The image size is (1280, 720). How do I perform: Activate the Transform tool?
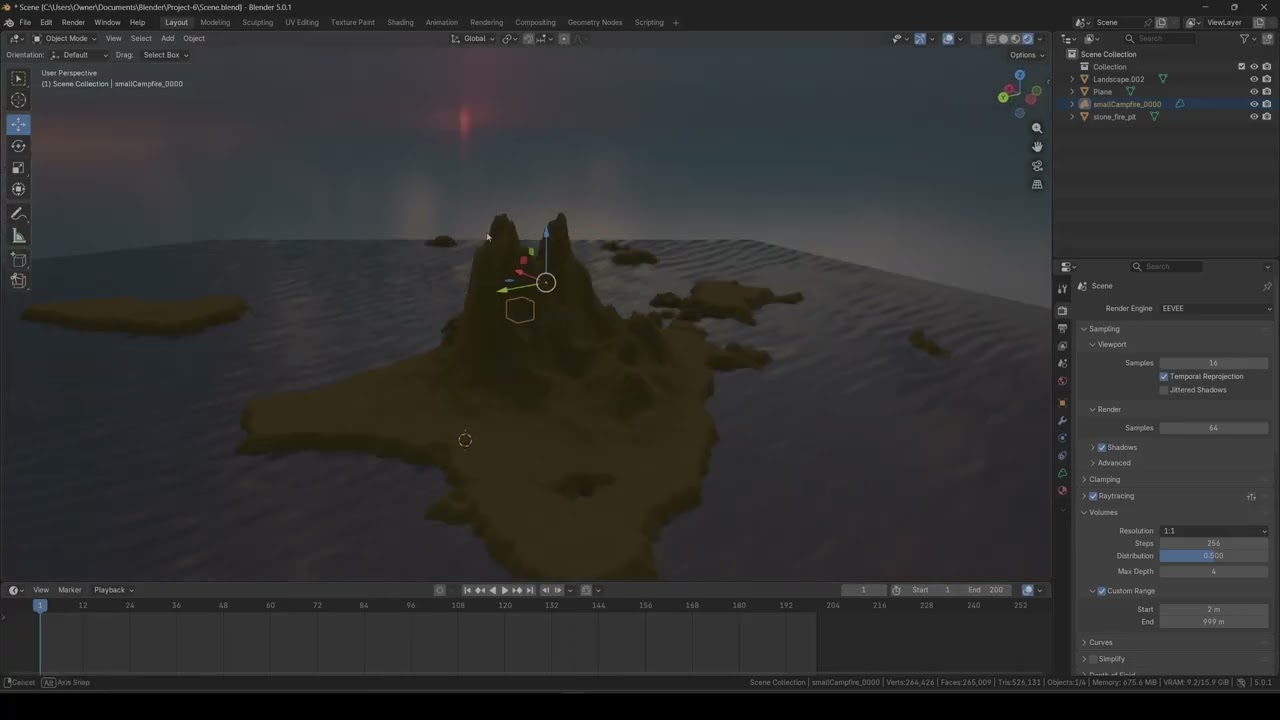[x=18, y=189]
